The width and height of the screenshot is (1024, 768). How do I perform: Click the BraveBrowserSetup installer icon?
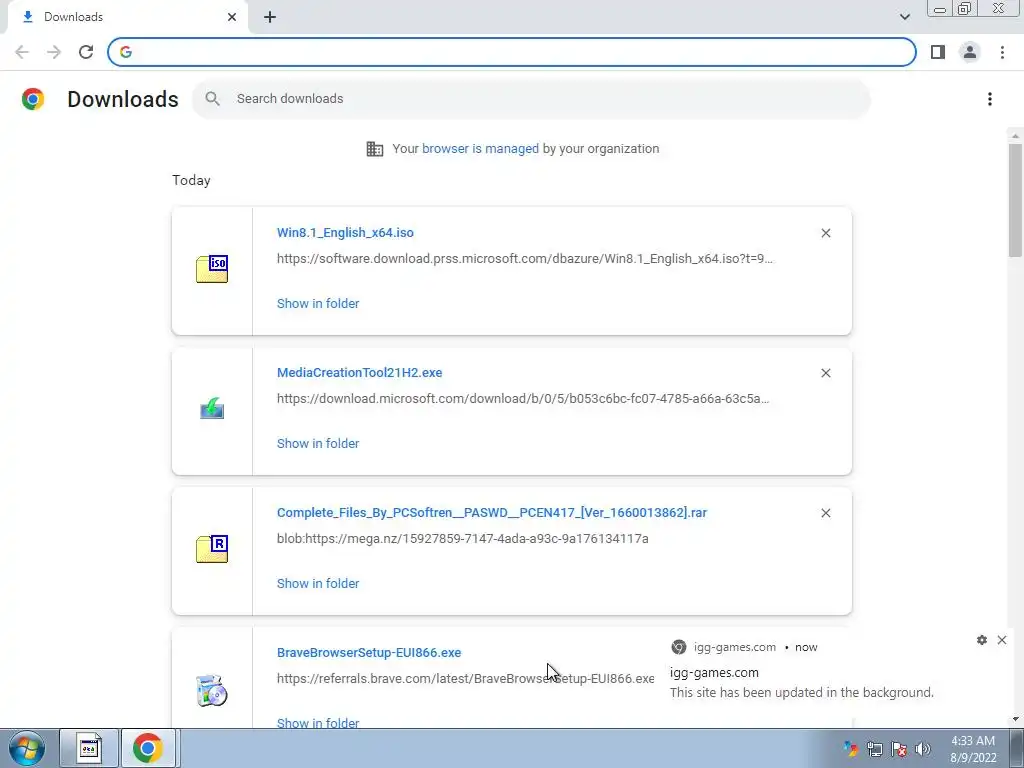[212, 690]
